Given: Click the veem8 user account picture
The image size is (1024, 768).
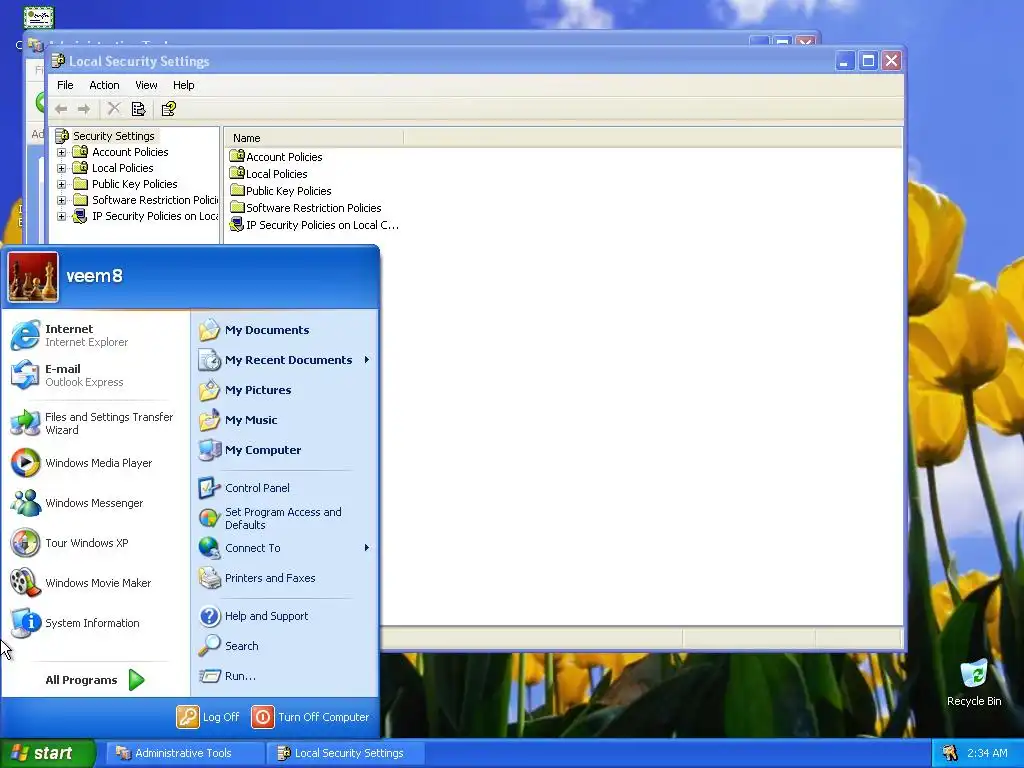Looking at the screenshot, I should click(33, 277).
